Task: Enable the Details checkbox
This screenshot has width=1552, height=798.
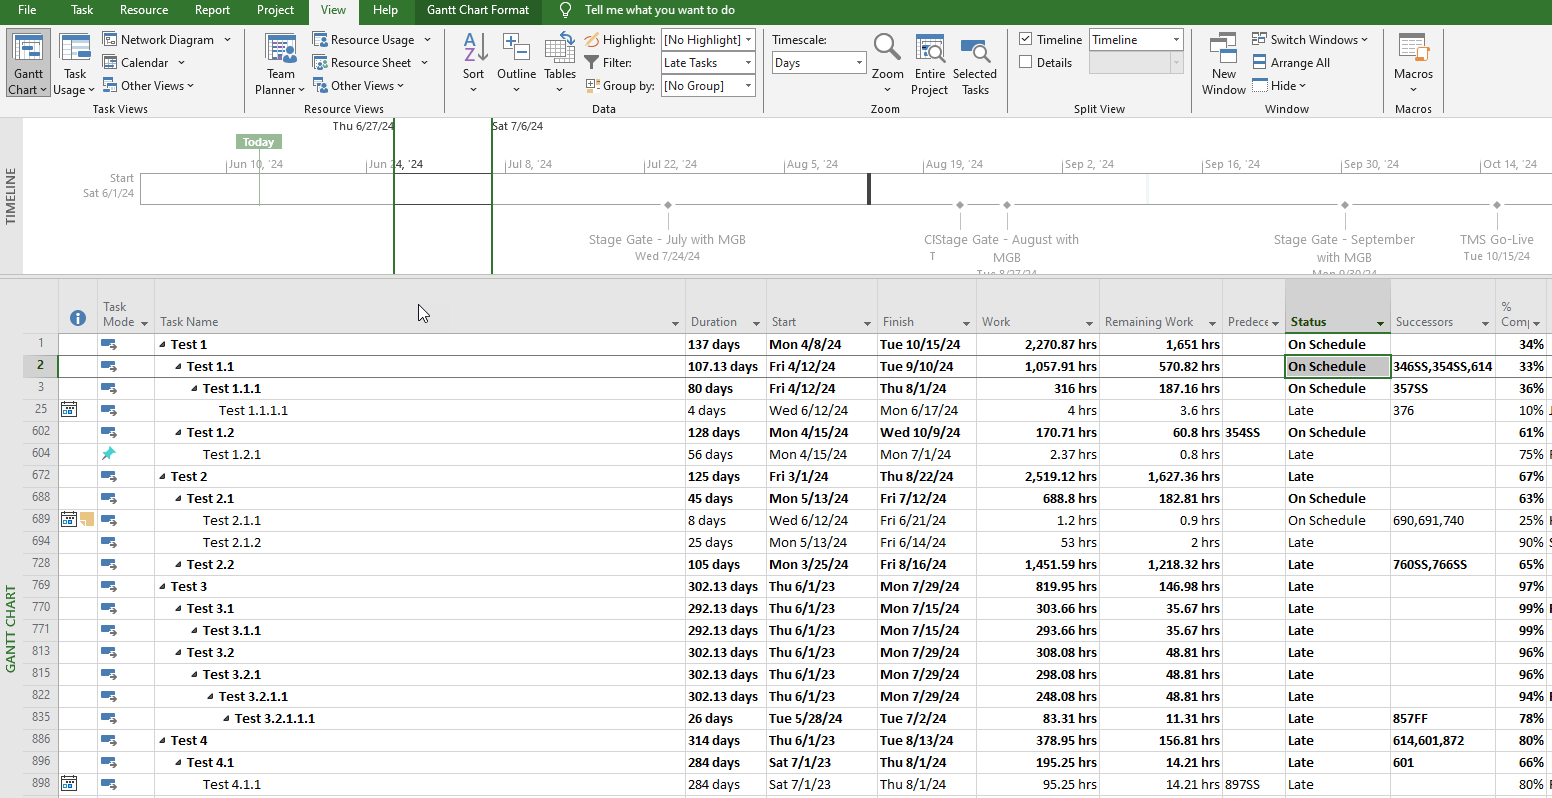Action: tap(1024, 62)
